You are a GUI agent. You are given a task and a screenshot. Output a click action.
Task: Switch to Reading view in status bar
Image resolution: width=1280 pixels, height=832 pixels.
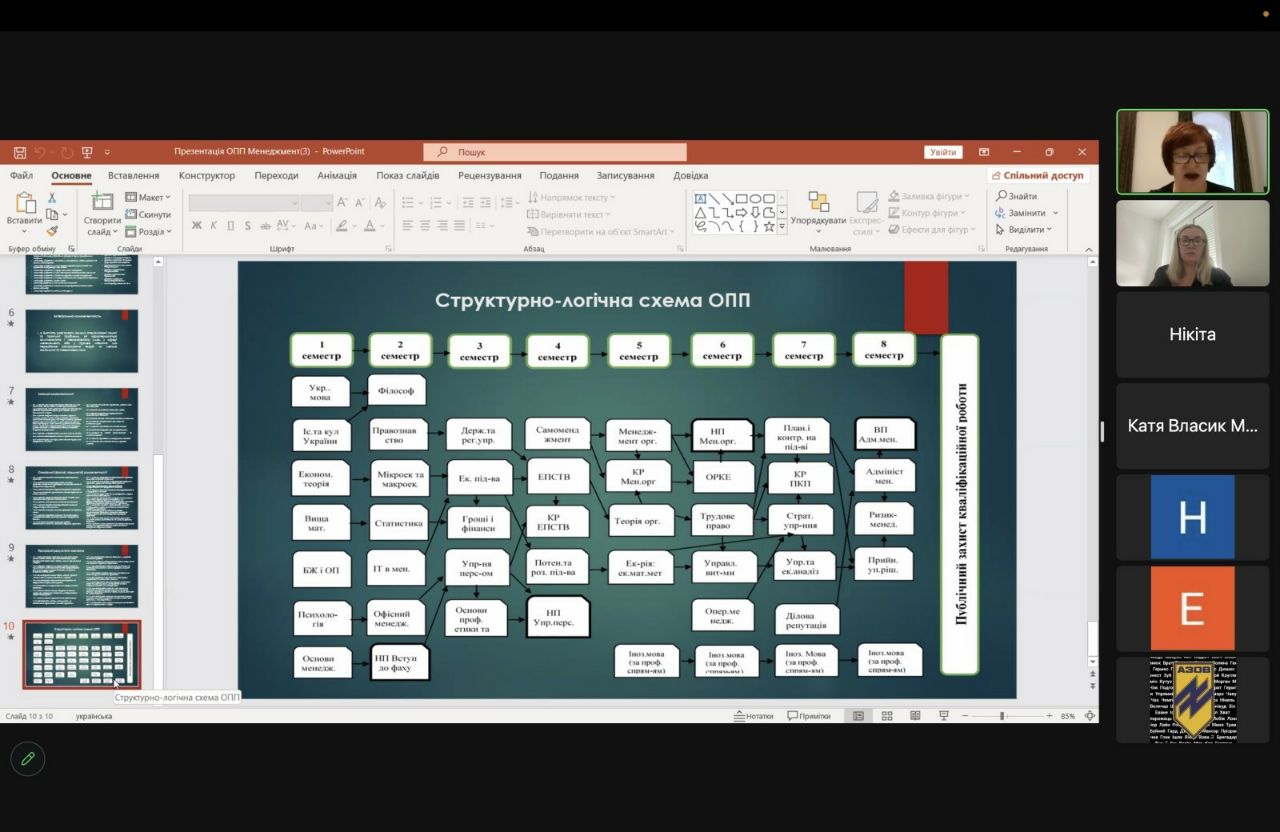tap(915, 716)
